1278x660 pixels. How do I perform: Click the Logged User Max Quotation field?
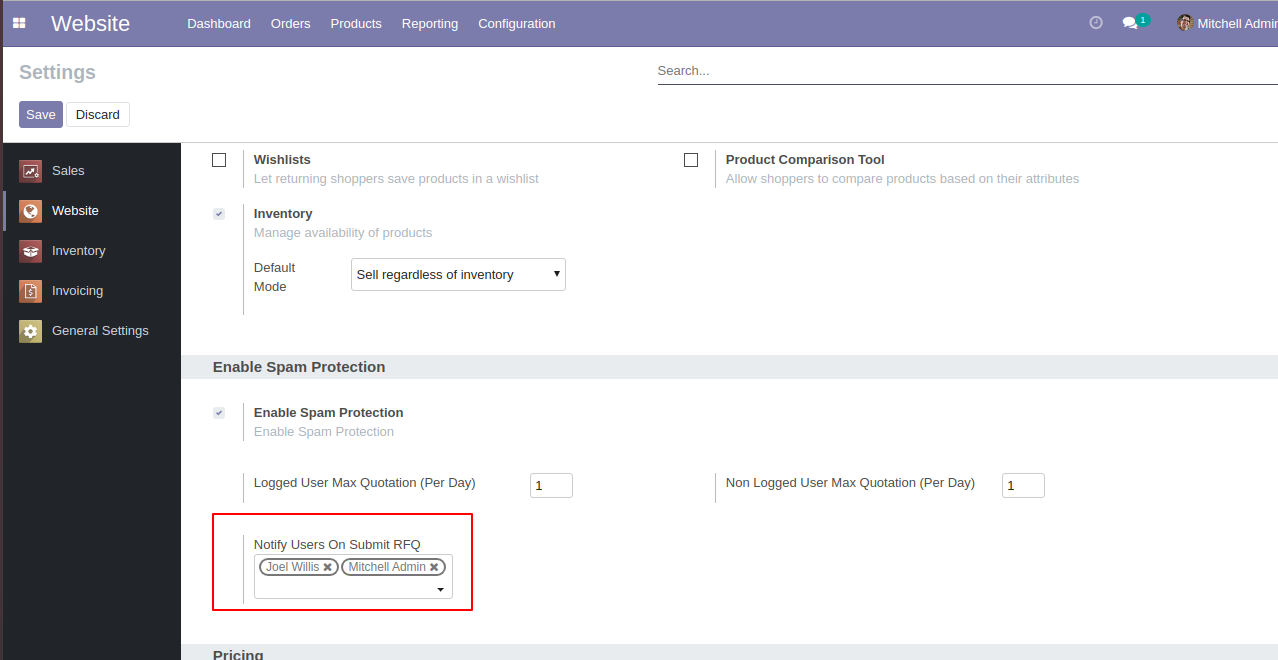coord(551,486)
